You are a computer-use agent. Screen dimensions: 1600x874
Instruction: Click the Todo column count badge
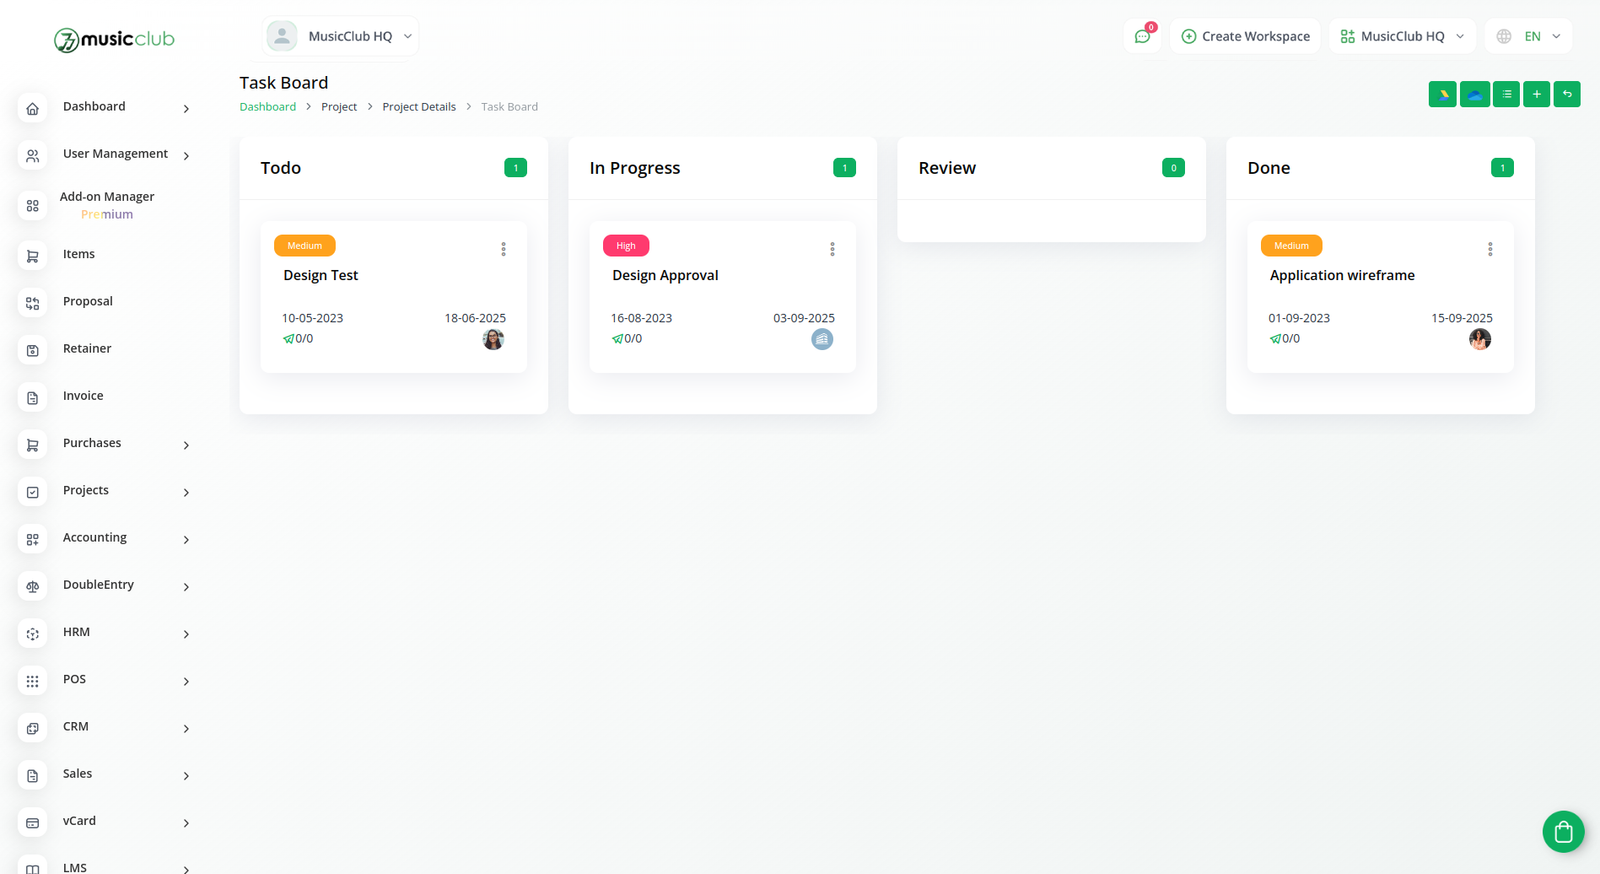515,168
